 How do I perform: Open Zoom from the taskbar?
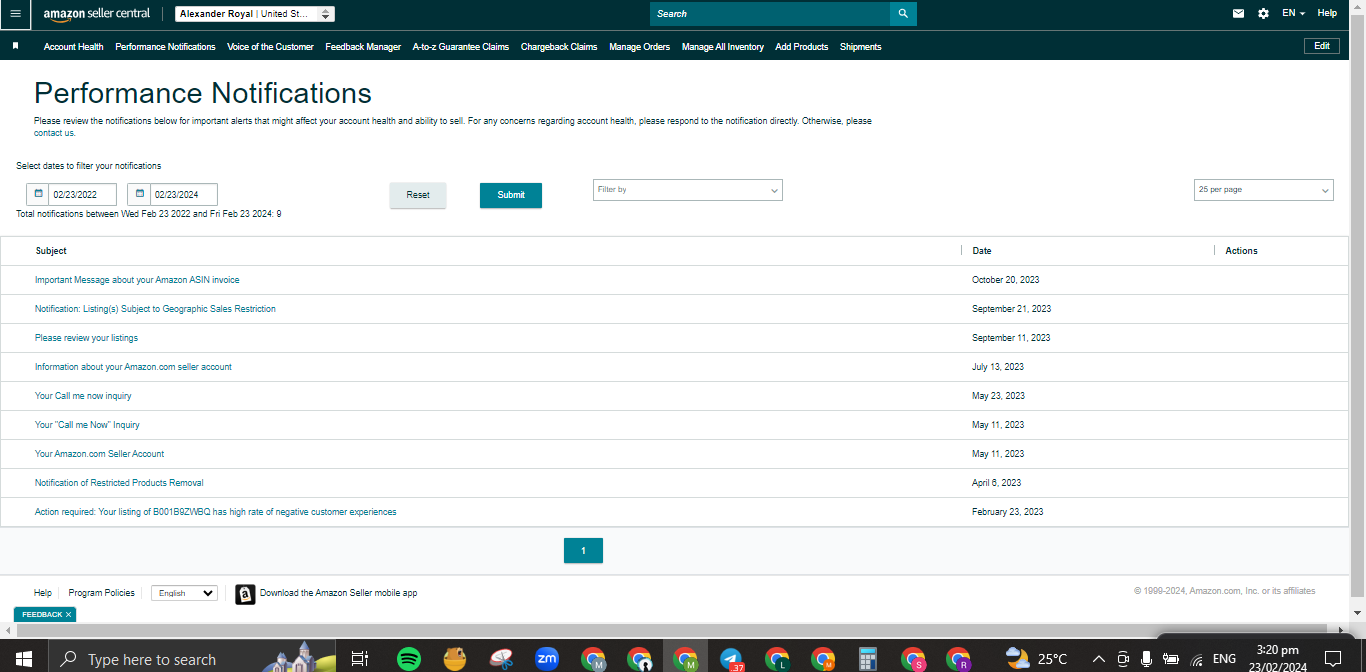pos(547,658)
